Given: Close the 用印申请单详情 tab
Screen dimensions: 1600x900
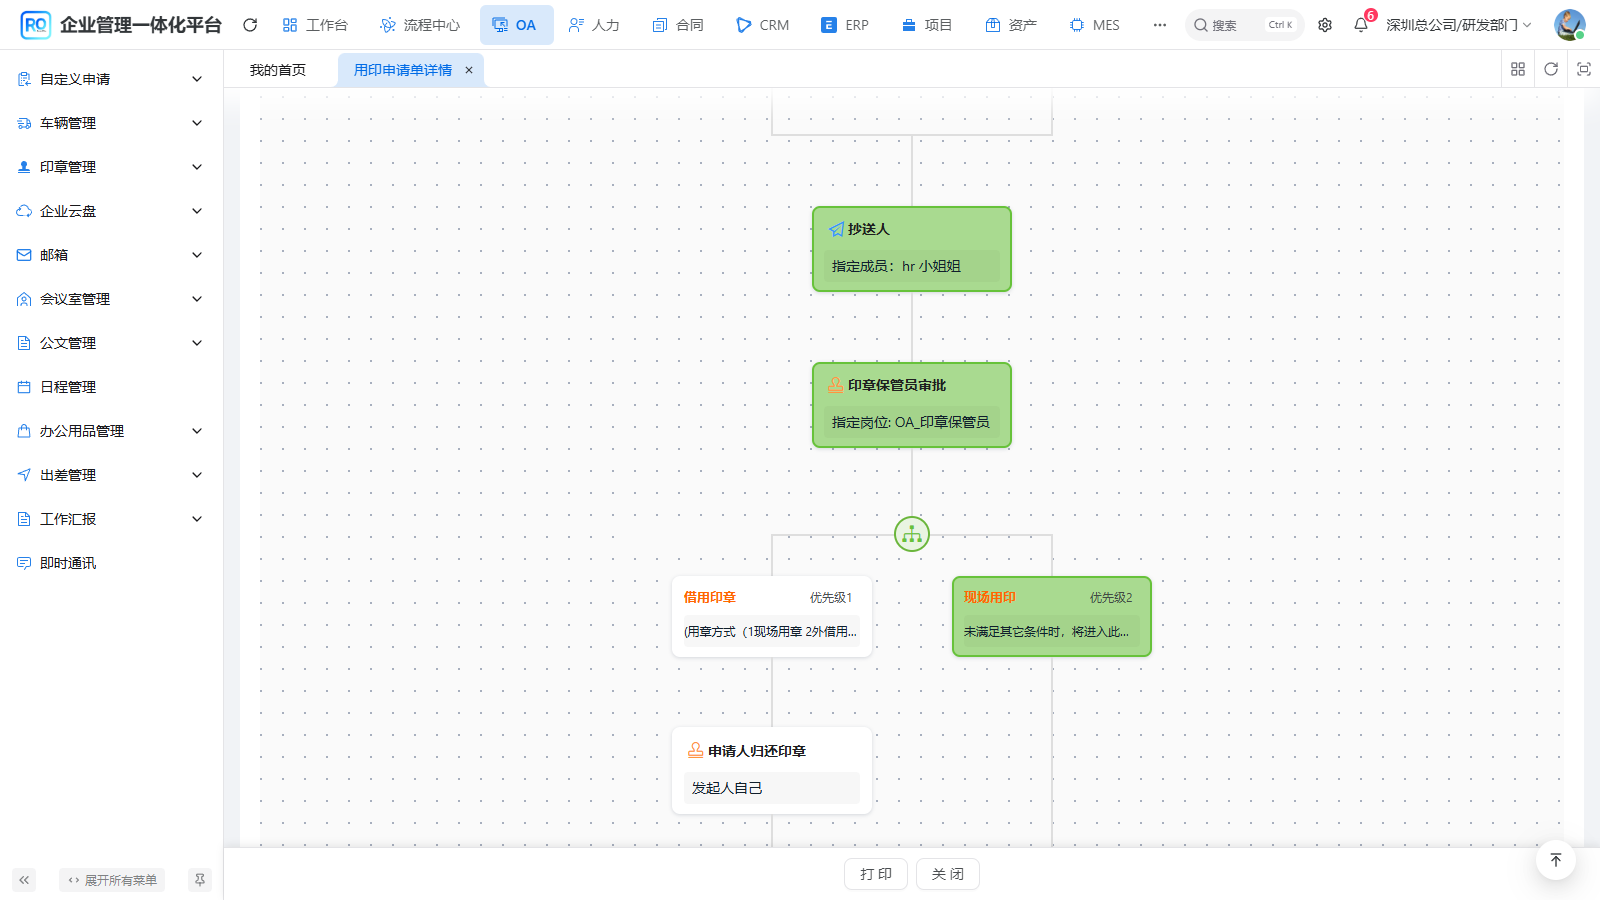Looking at the screenshot, I should (x=468, y=70).
